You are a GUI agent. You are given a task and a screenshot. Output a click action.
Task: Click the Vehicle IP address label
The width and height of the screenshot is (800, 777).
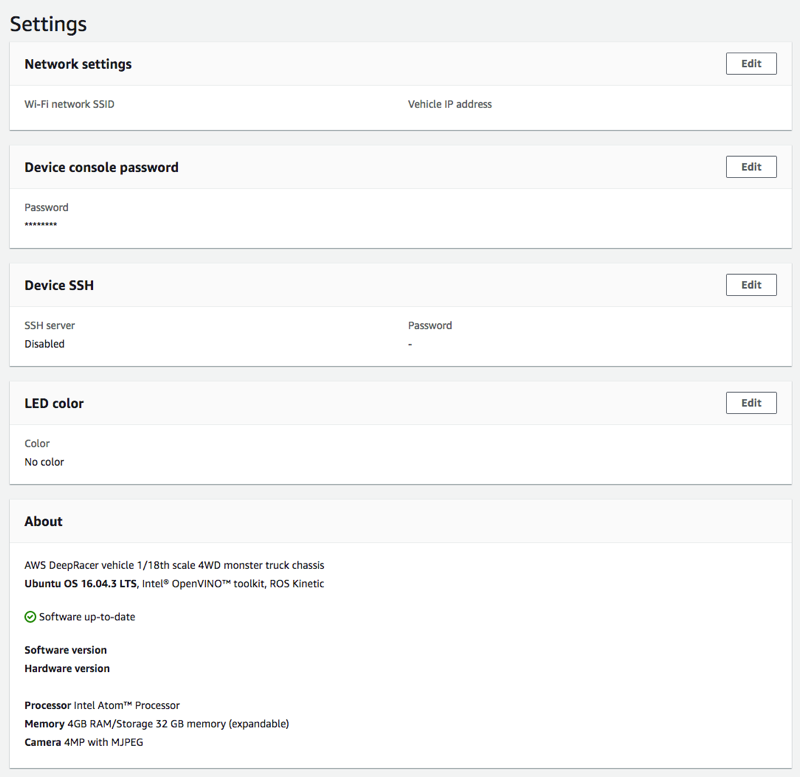pyautogui.click(x=449, y=104)
